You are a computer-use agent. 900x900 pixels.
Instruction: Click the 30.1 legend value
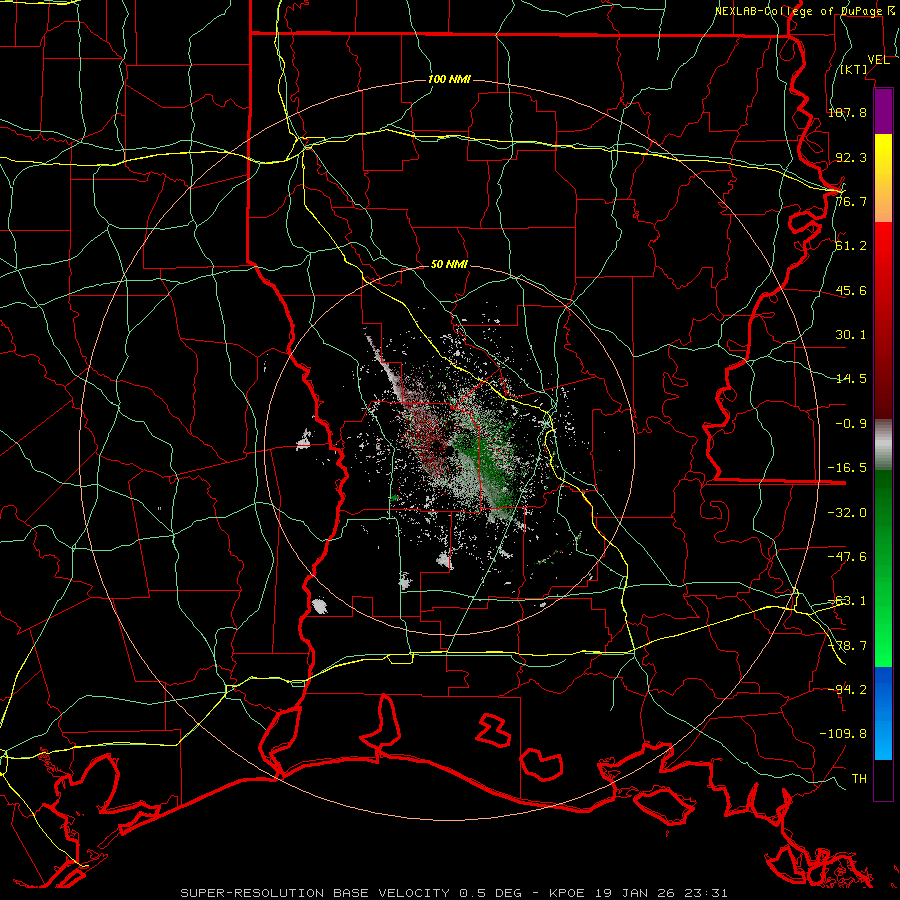(x=851, y=334)
